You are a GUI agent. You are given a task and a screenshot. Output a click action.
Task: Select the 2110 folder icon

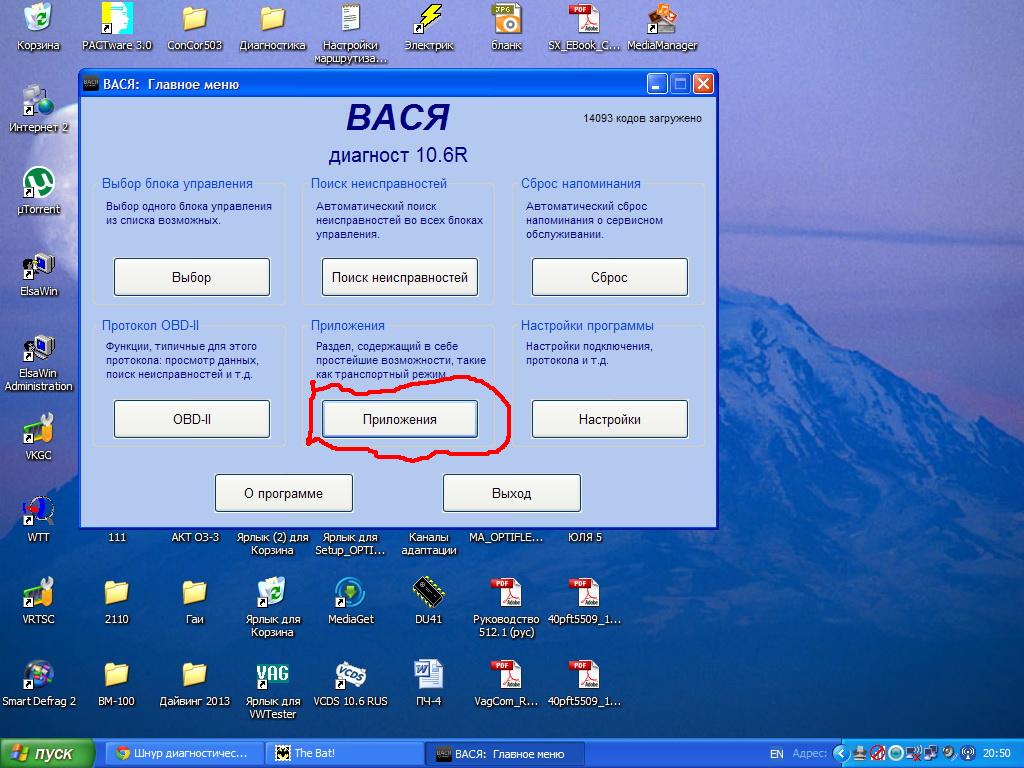tap(116, 593)
